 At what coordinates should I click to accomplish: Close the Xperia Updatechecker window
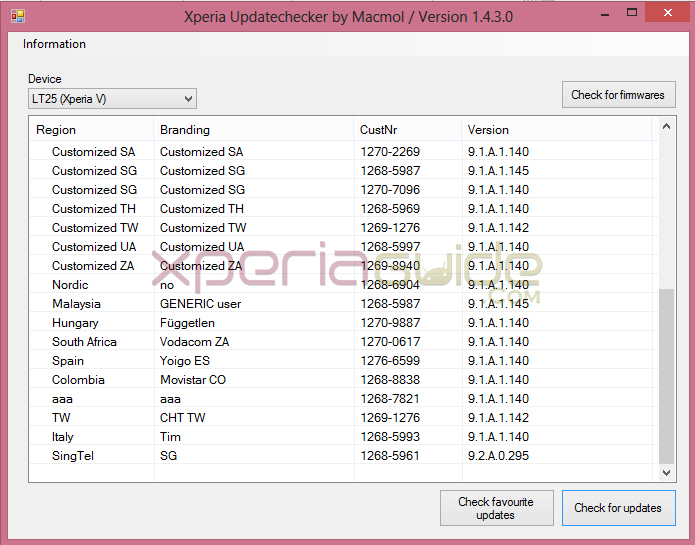668,13
